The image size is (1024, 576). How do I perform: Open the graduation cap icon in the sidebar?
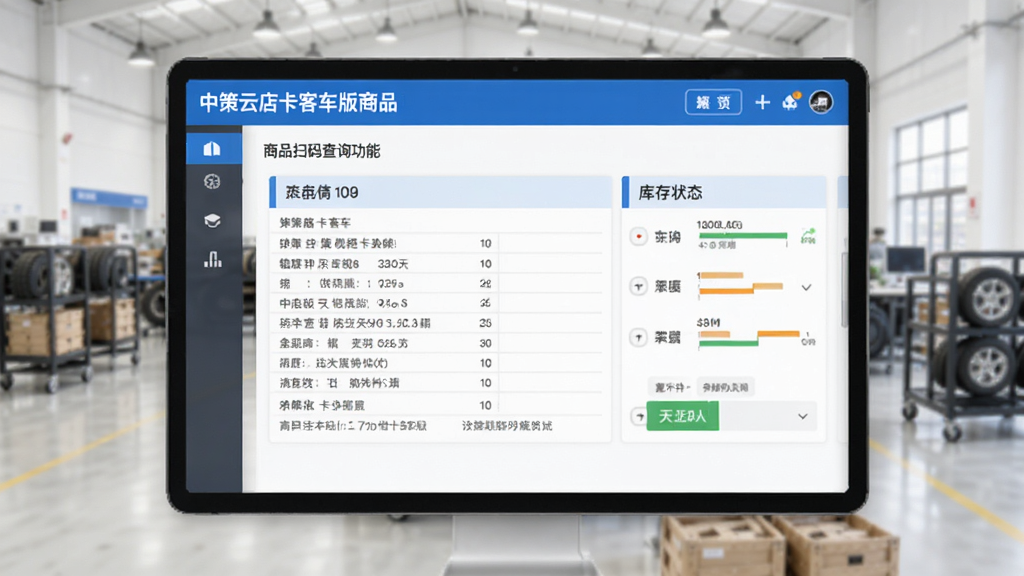(x=212, y=221)
